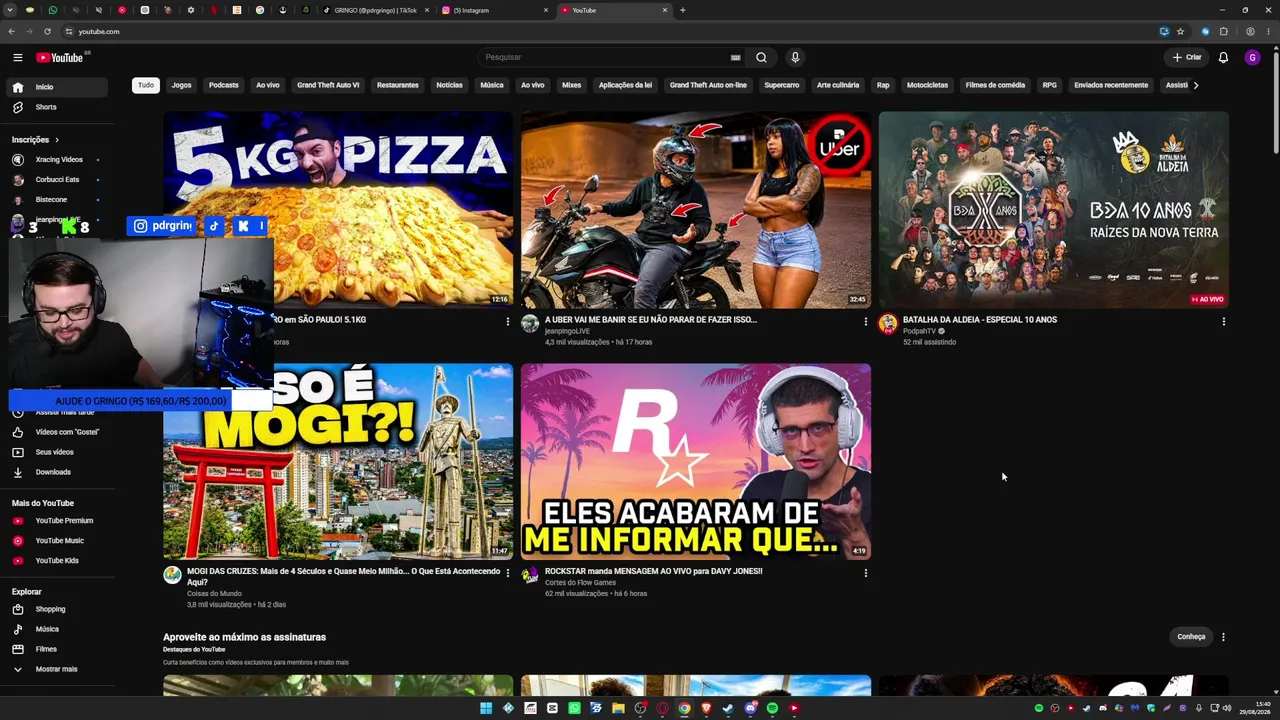
Task: Go back using the browser arrow
Action: (x=11, y=31)
